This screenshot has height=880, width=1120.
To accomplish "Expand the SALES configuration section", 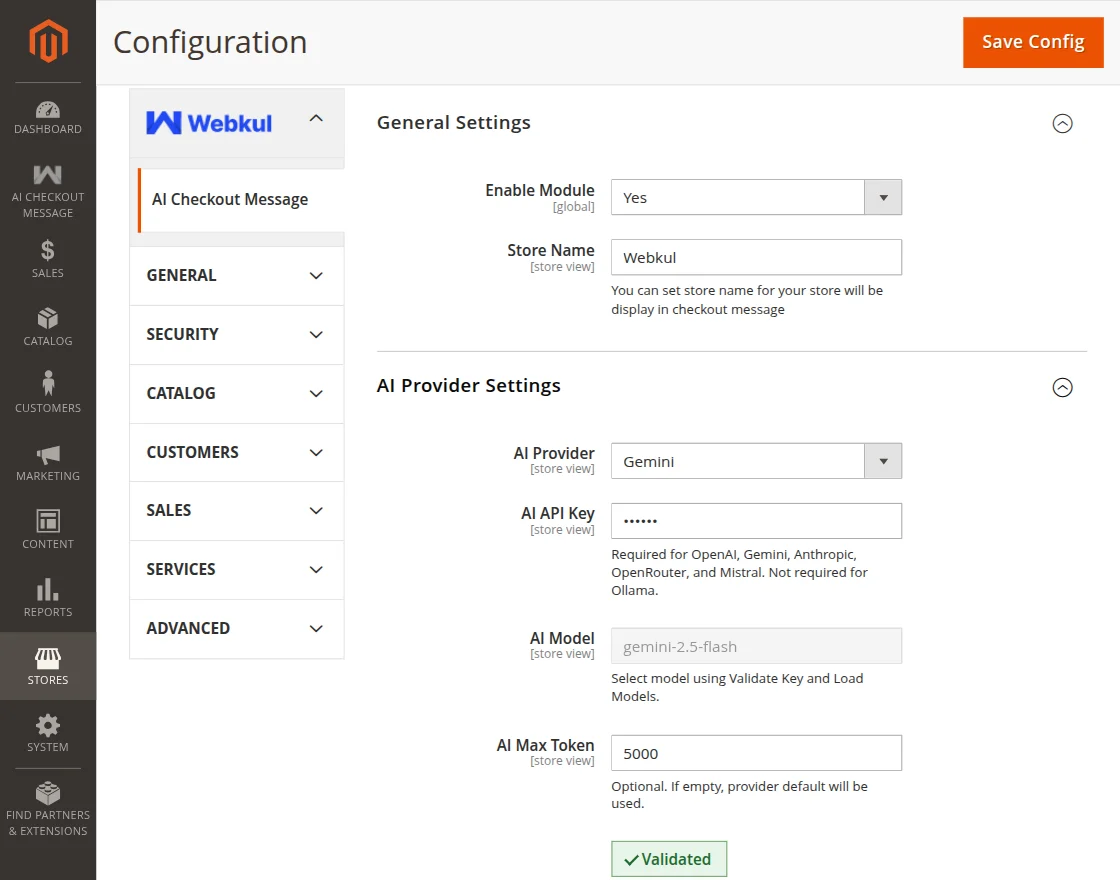I will pos(236,511).
